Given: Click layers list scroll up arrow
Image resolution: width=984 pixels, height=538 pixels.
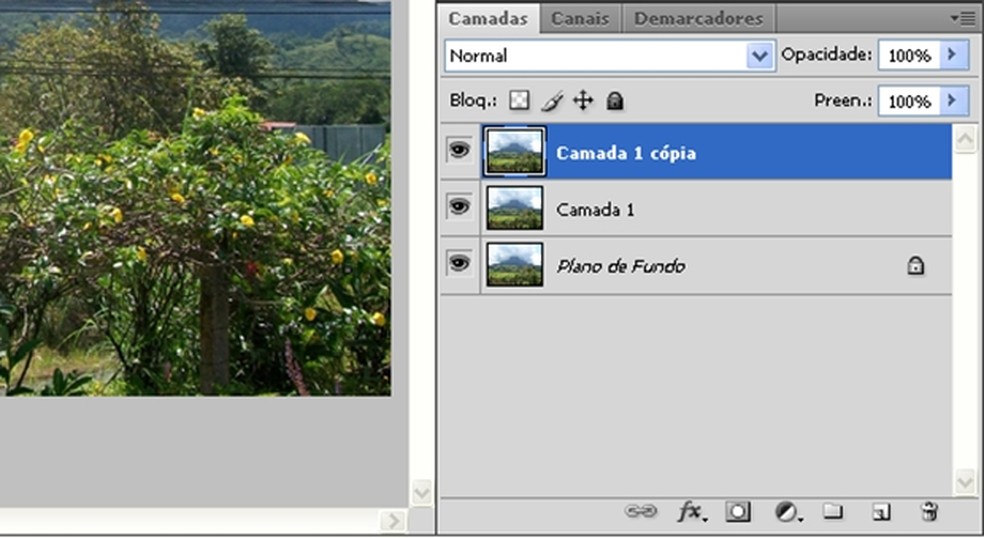Looking at the screenshot, I should (965, 139).
